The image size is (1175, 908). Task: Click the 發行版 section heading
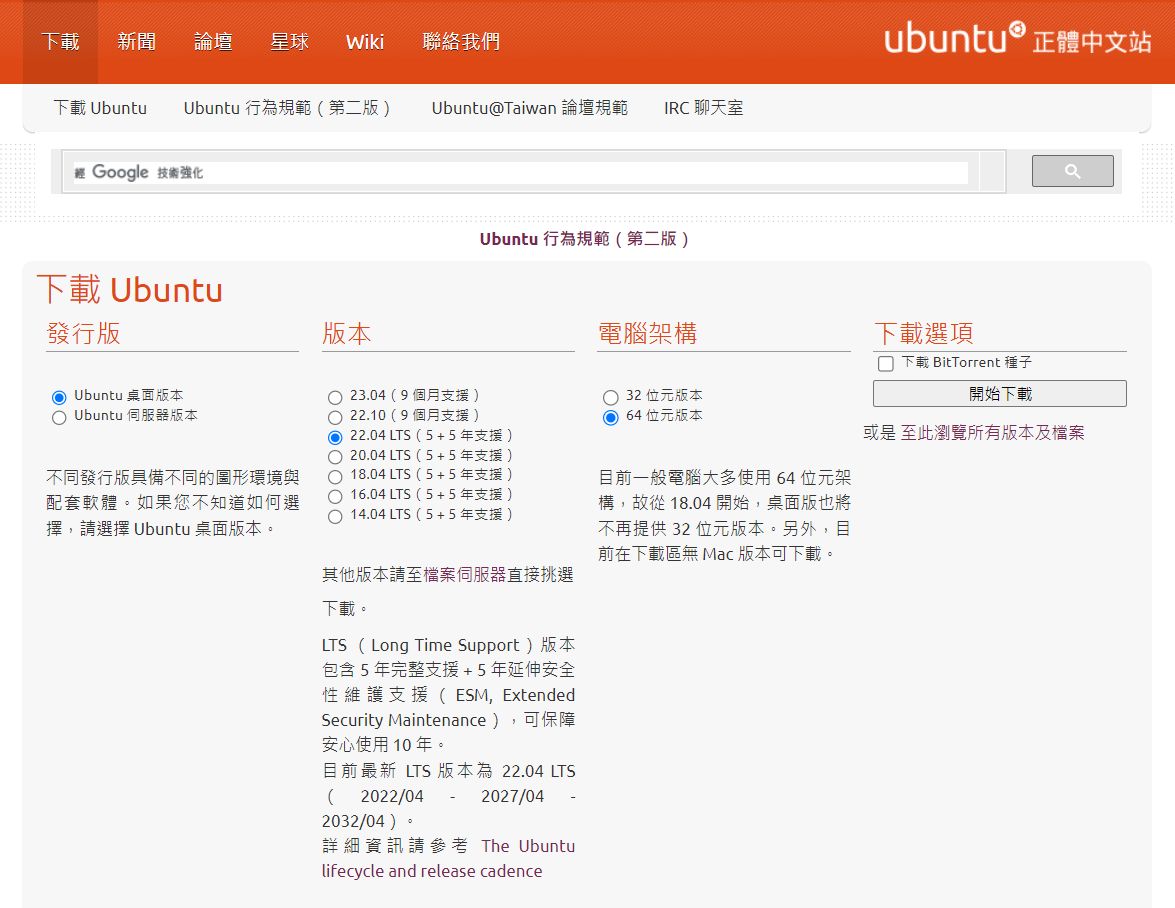(83, 333)
